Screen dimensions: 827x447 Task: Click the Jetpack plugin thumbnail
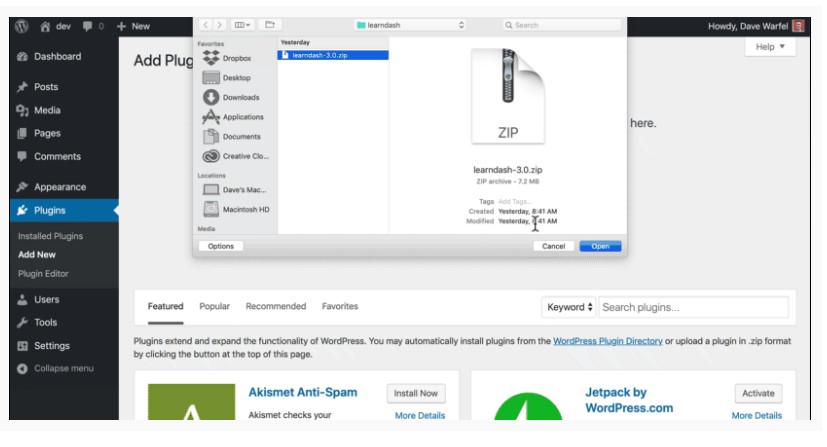click(x=528, y=406)
